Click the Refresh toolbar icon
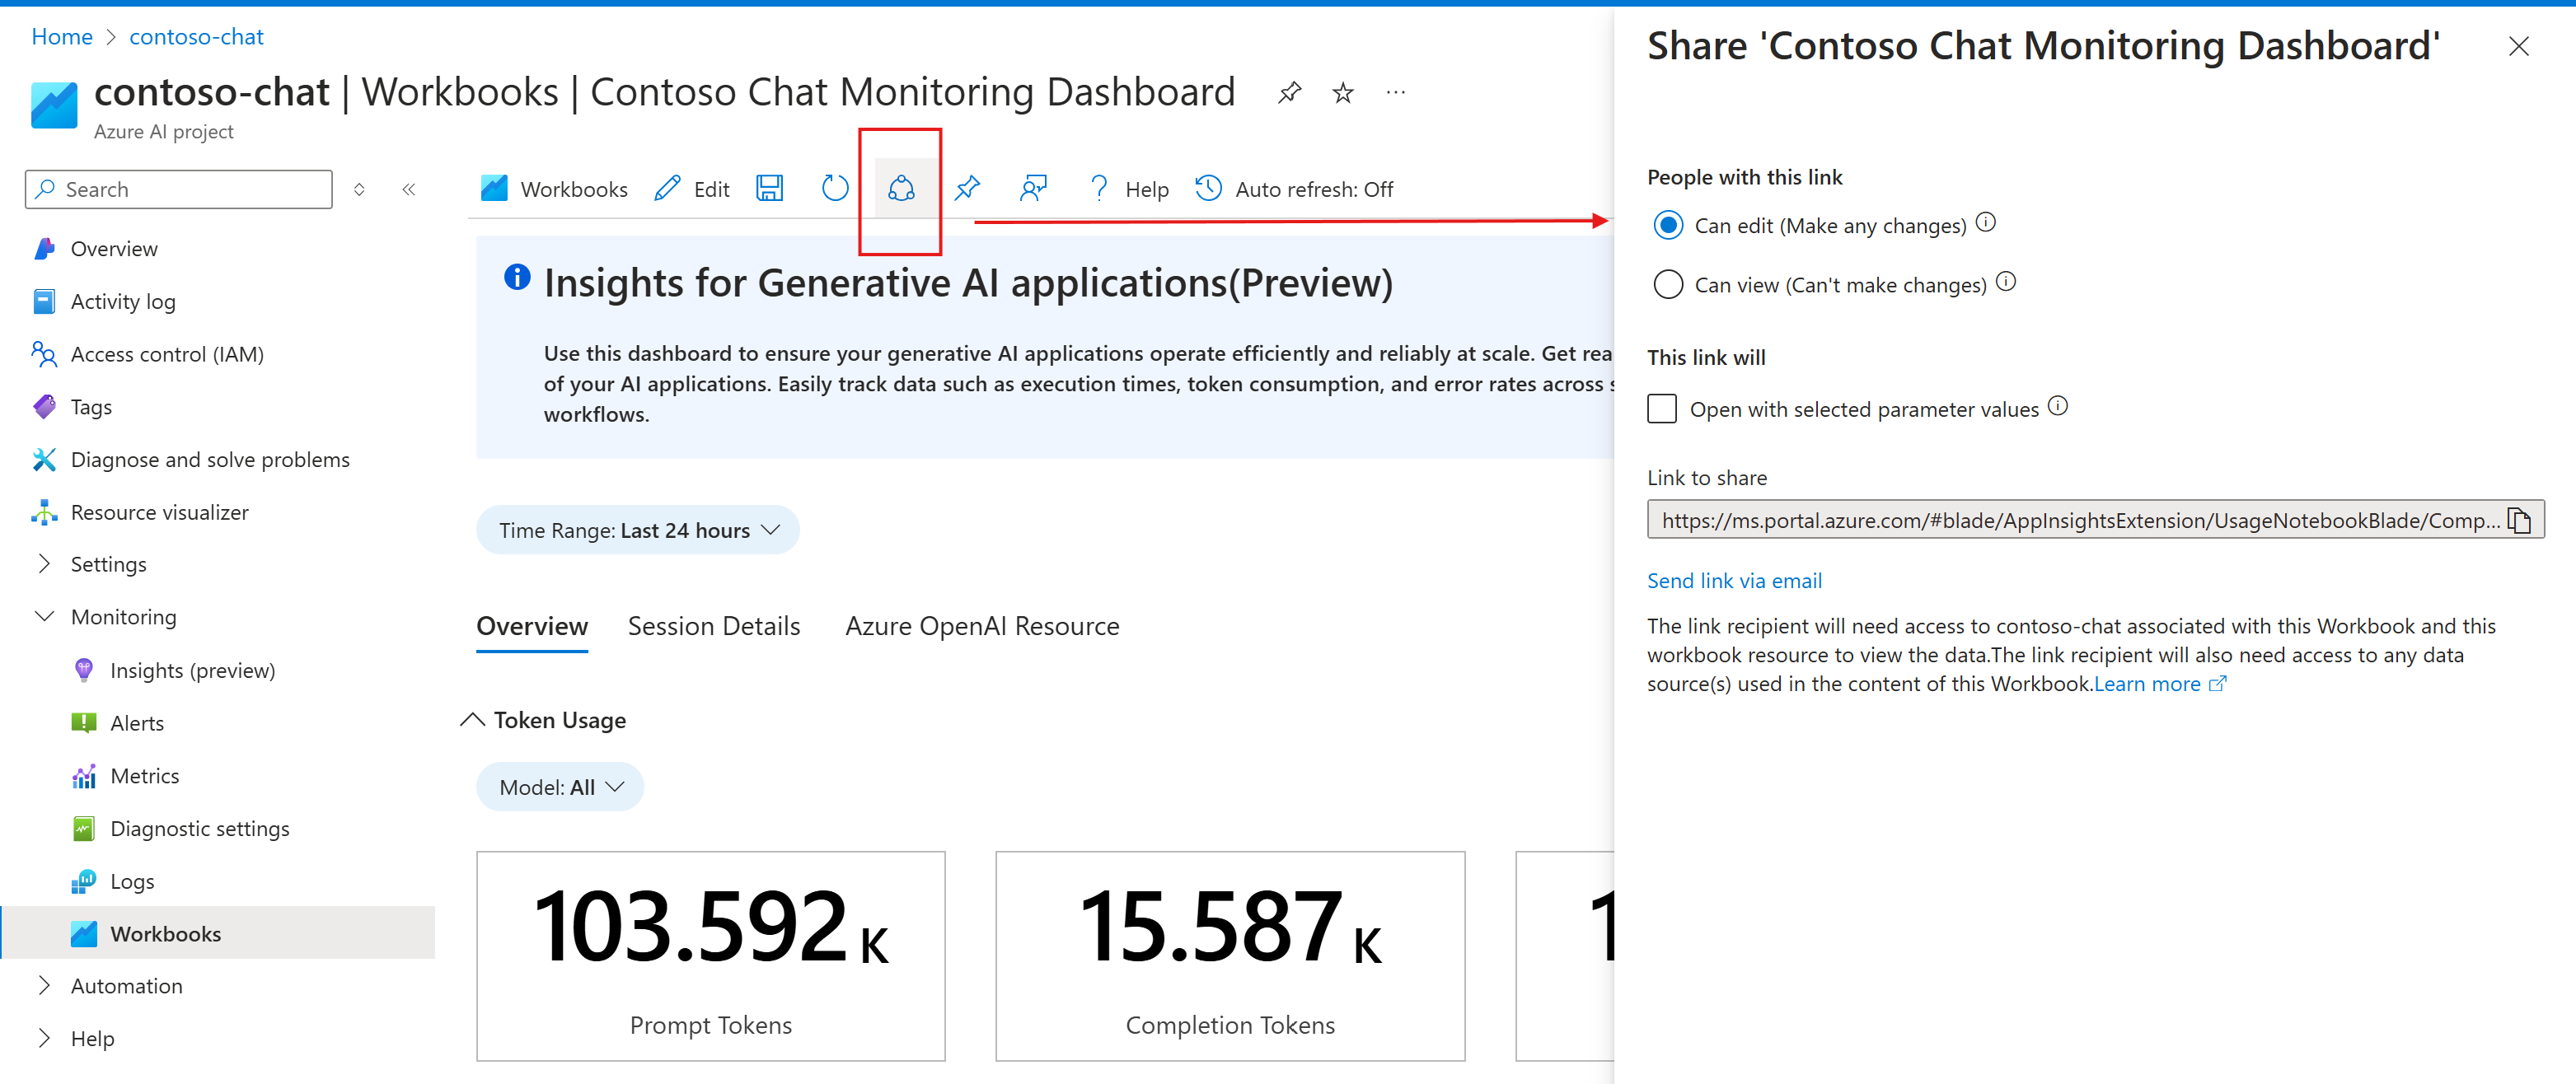Image resolution: width=2576 pixels, height=1084 pixels. click(x=834, y=188)
